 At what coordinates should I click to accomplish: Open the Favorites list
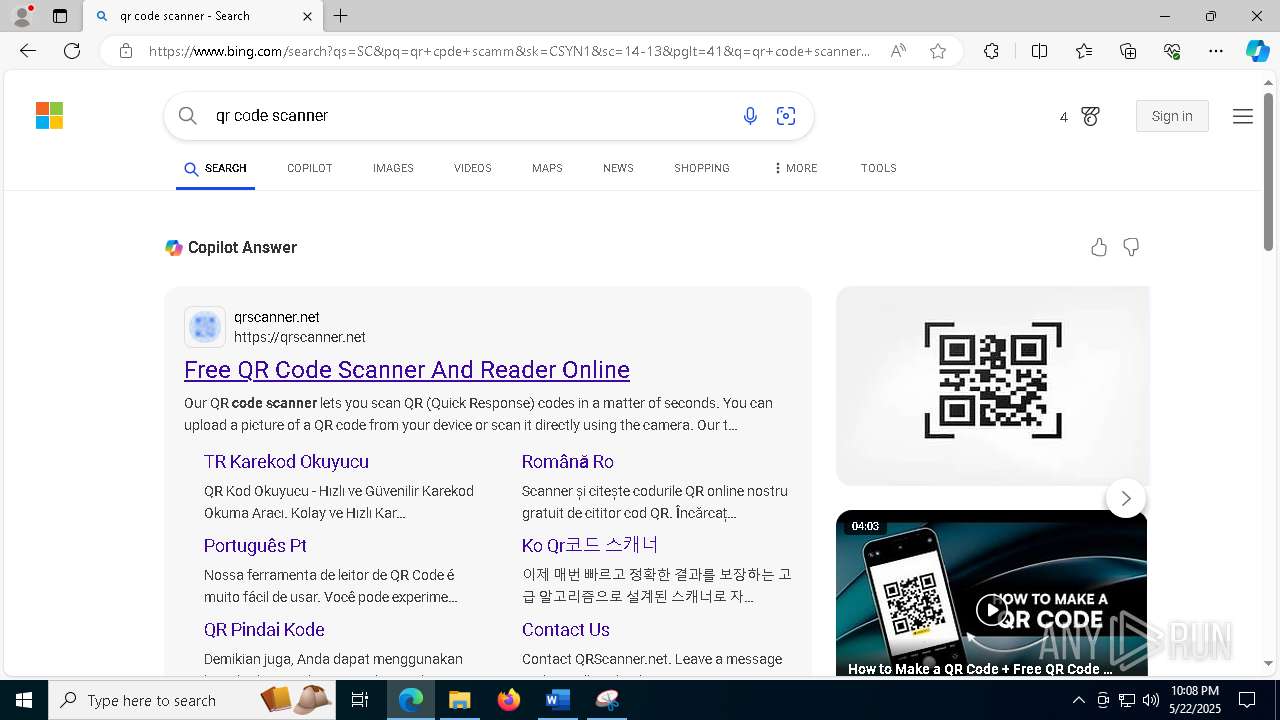tap(1084, 51)
